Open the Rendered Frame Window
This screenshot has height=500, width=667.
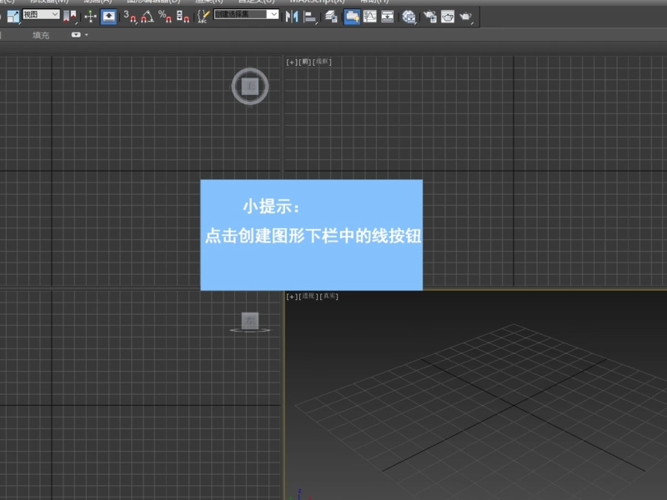[448, 17]
